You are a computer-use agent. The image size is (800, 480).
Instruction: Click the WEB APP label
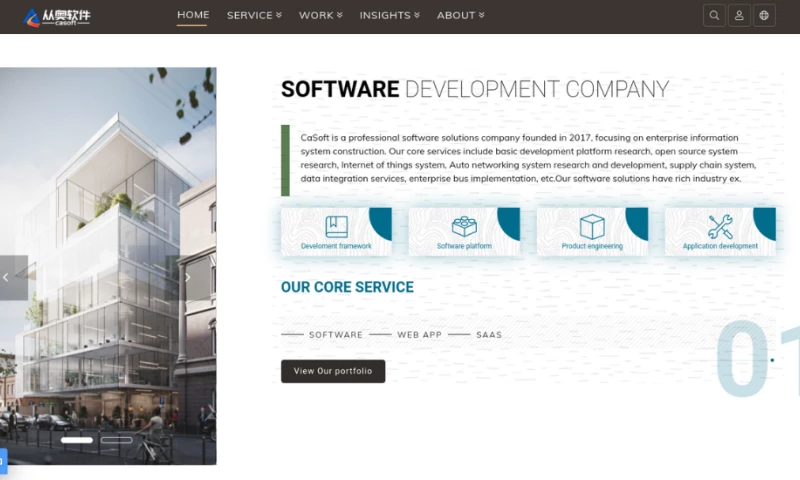pos(419,335)
